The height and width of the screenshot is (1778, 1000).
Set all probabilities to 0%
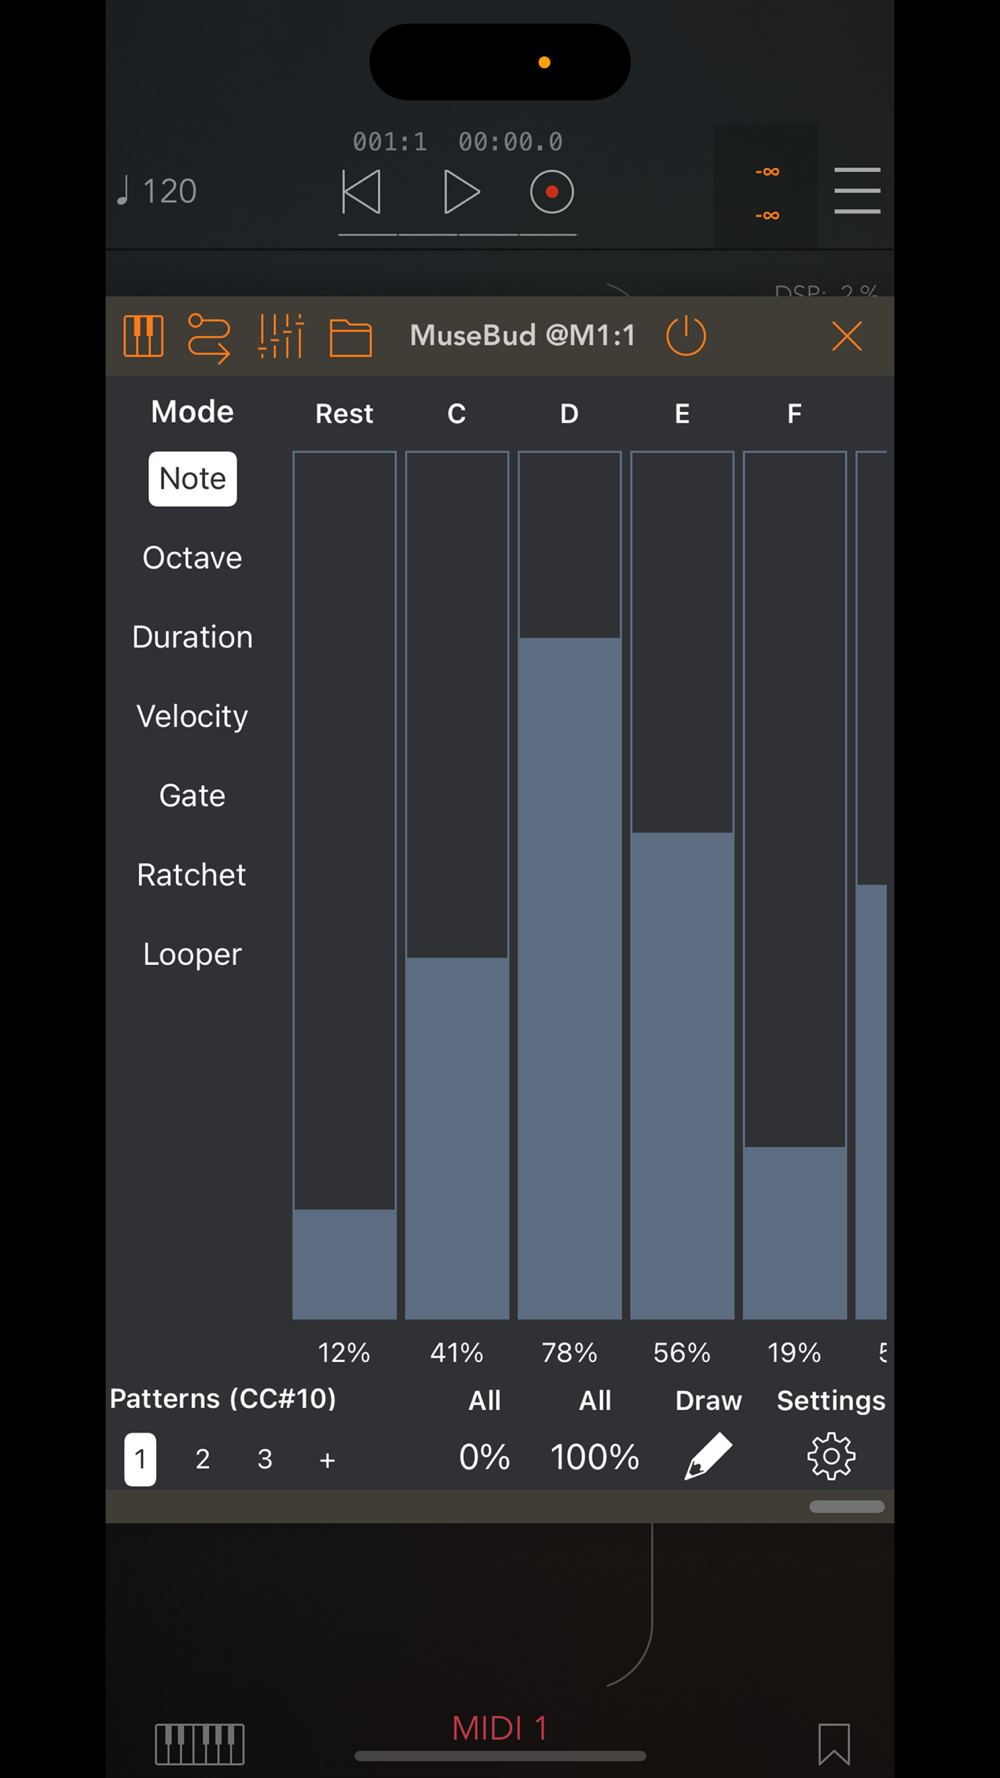(484, 1457)
